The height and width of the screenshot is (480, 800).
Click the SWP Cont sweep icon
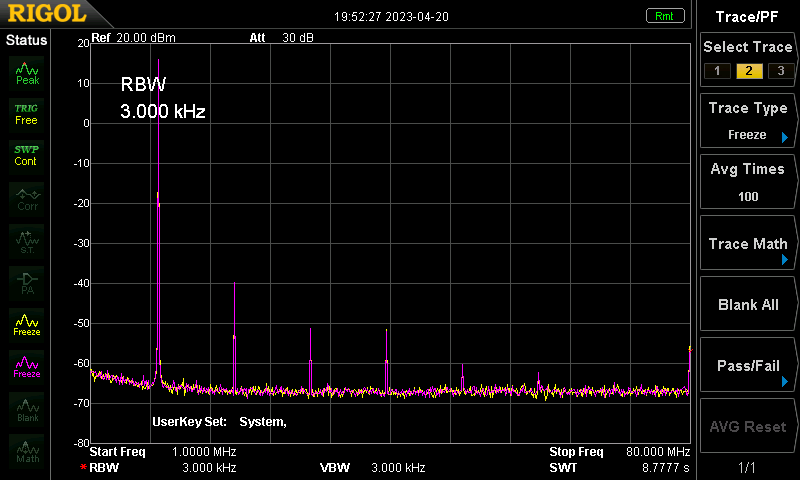(x=27, y=157)
